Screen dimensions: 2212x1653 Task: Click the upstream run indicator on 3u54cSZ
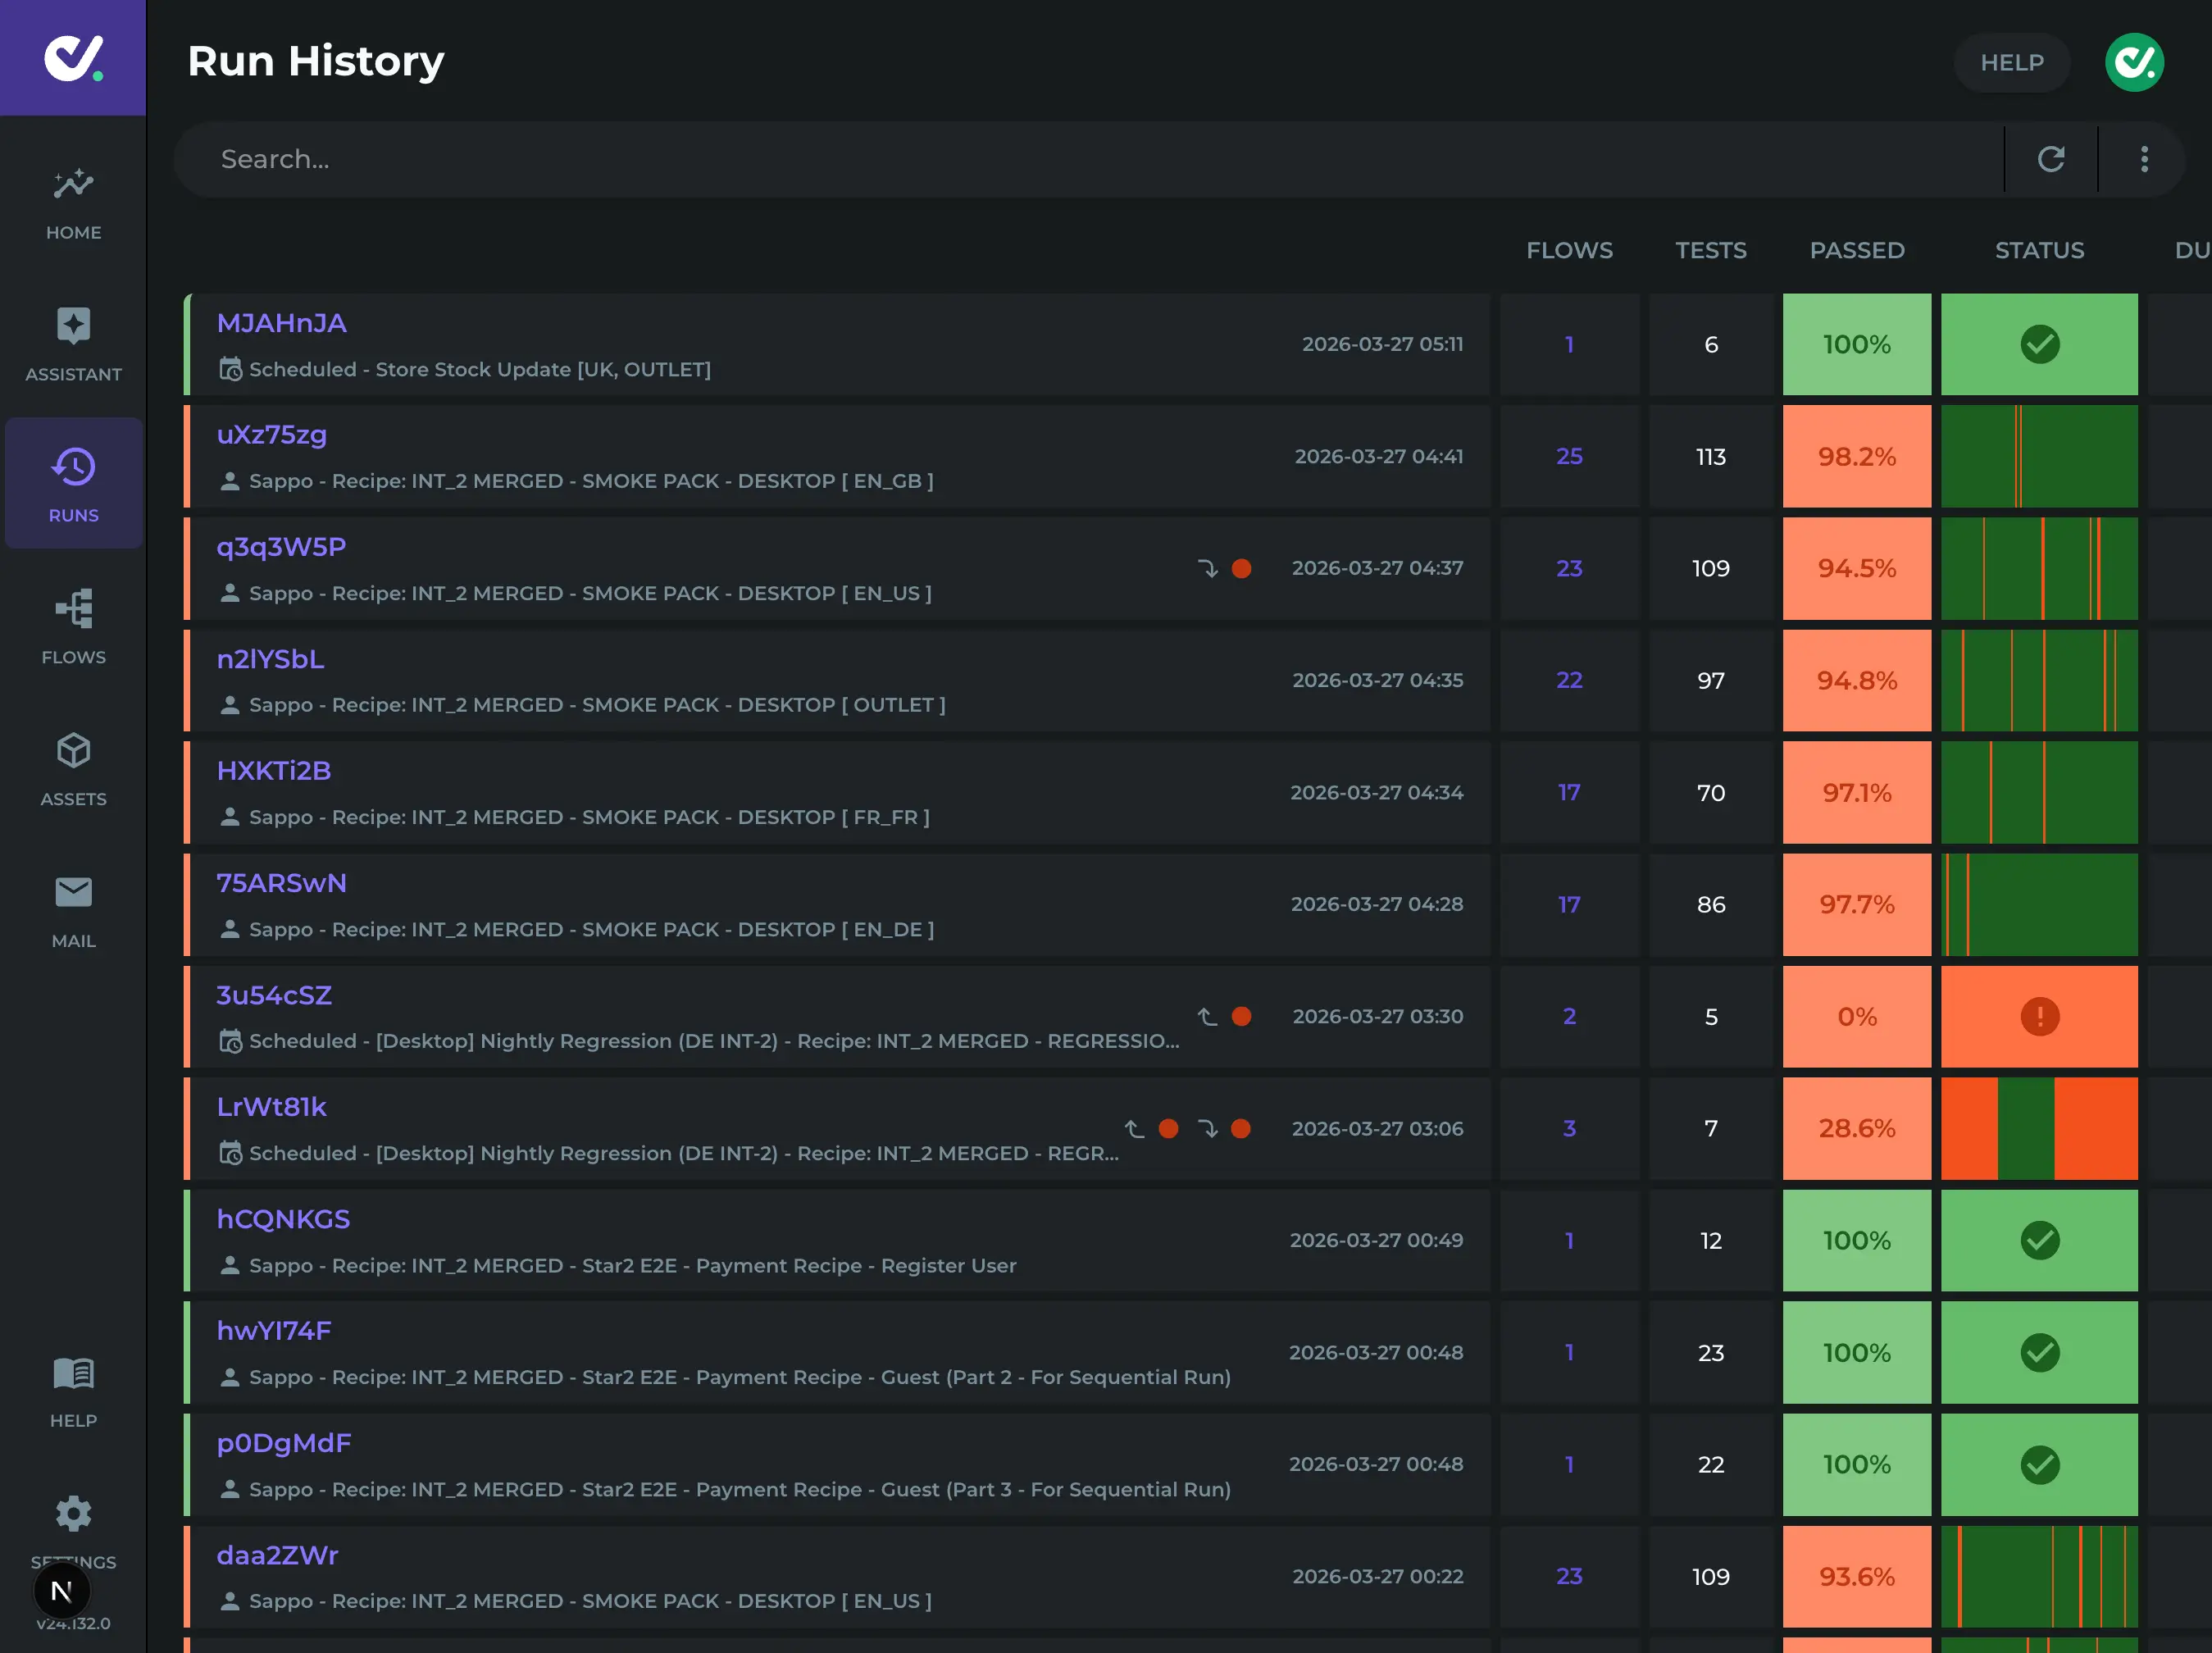click(1208, 1016)
